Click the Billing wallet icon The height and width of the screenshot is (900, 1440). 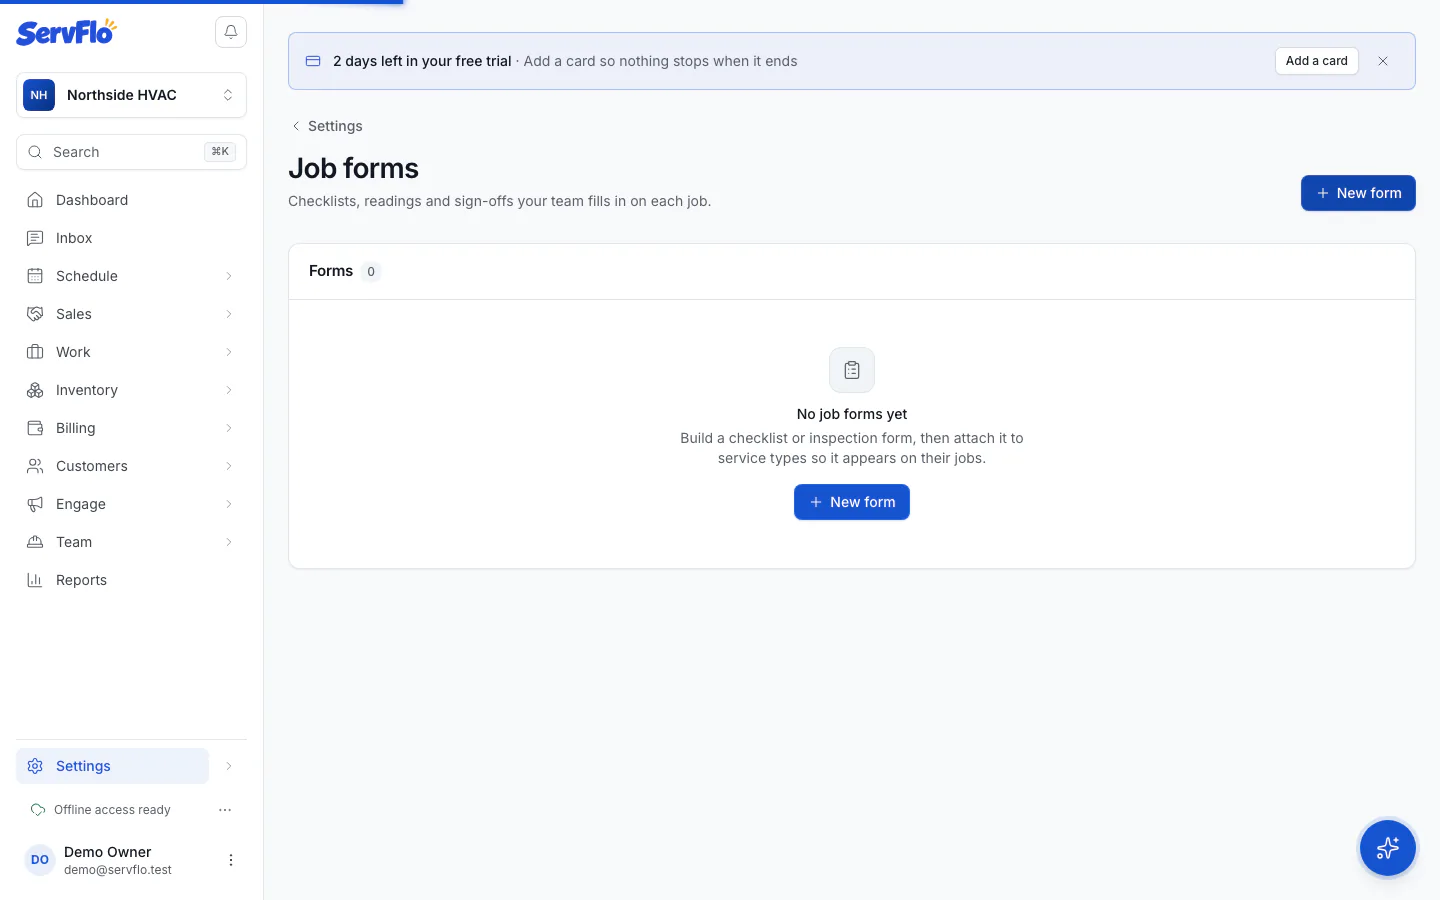point(35,428)
